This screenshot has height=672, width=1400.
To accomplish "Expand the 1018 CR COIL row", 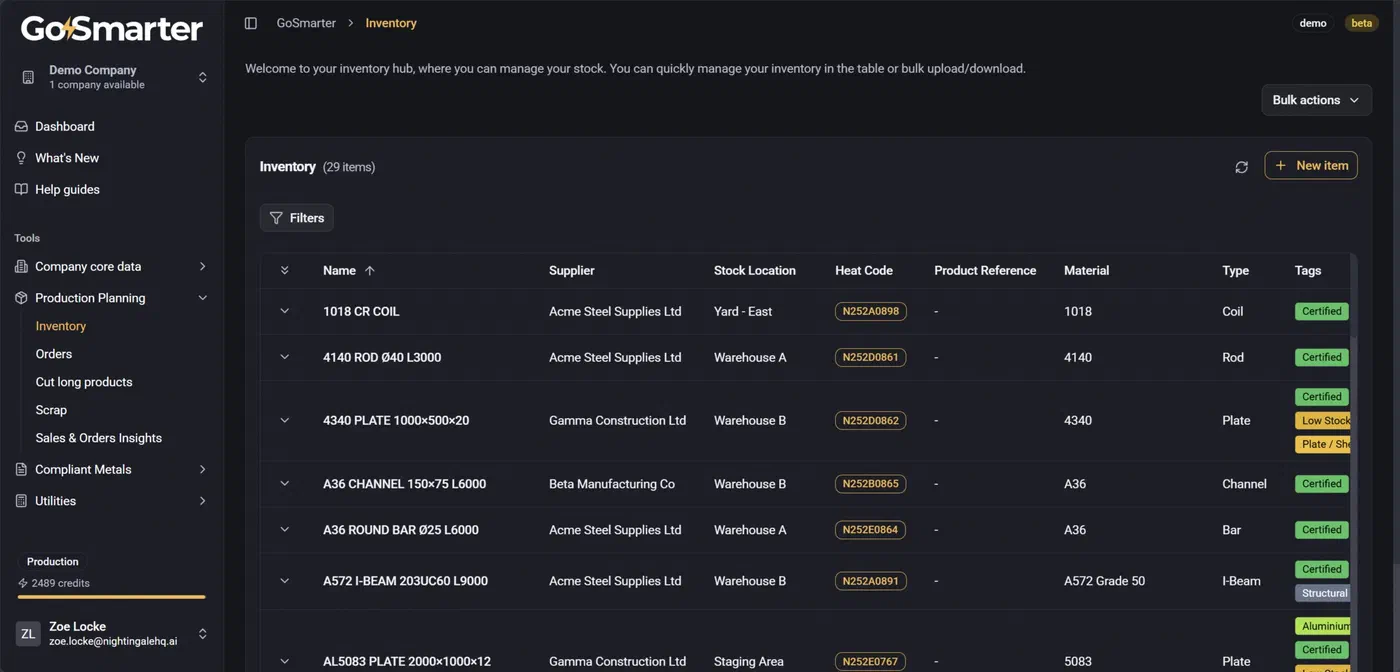I will pyautogui.click(x=284, y=311).
